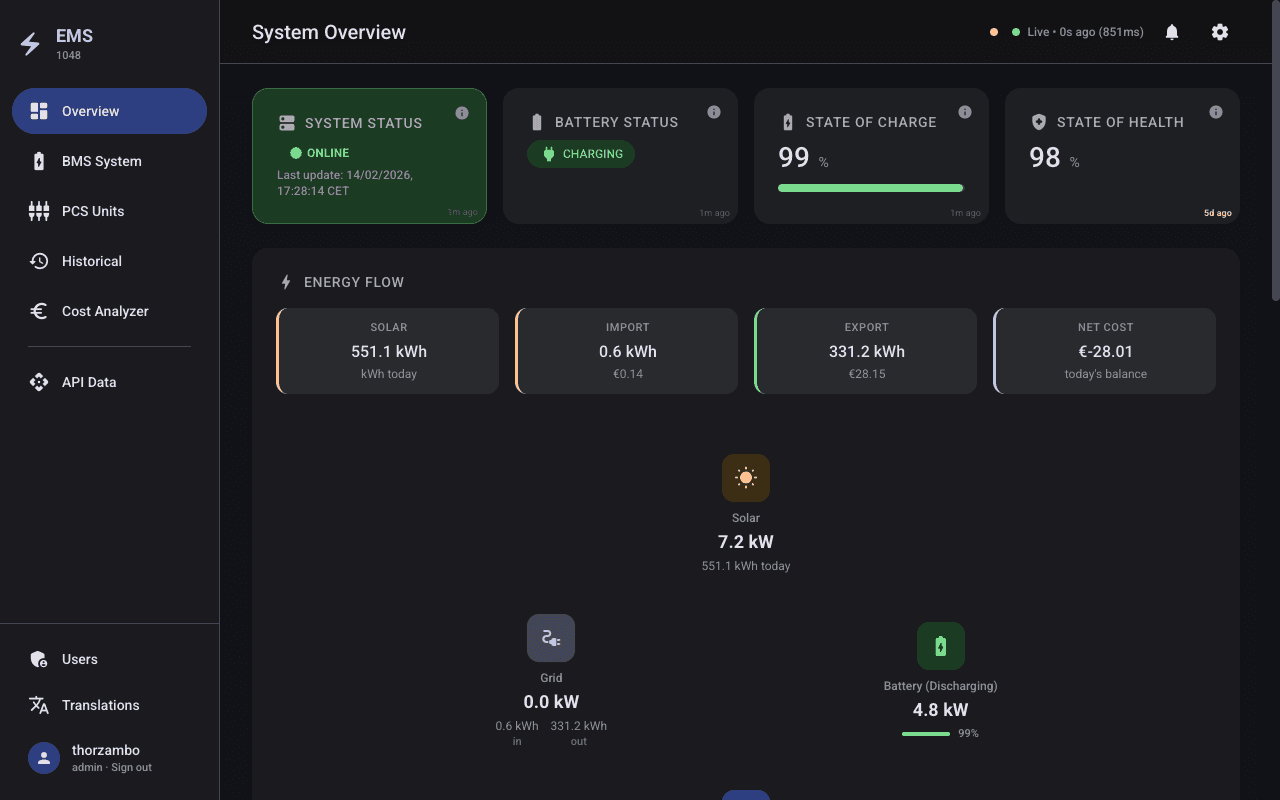Image resolution: width=1280 pixels, height=800 pixels.
Task: Go to PCS Units in sidebar
Action: coord(93,211)
